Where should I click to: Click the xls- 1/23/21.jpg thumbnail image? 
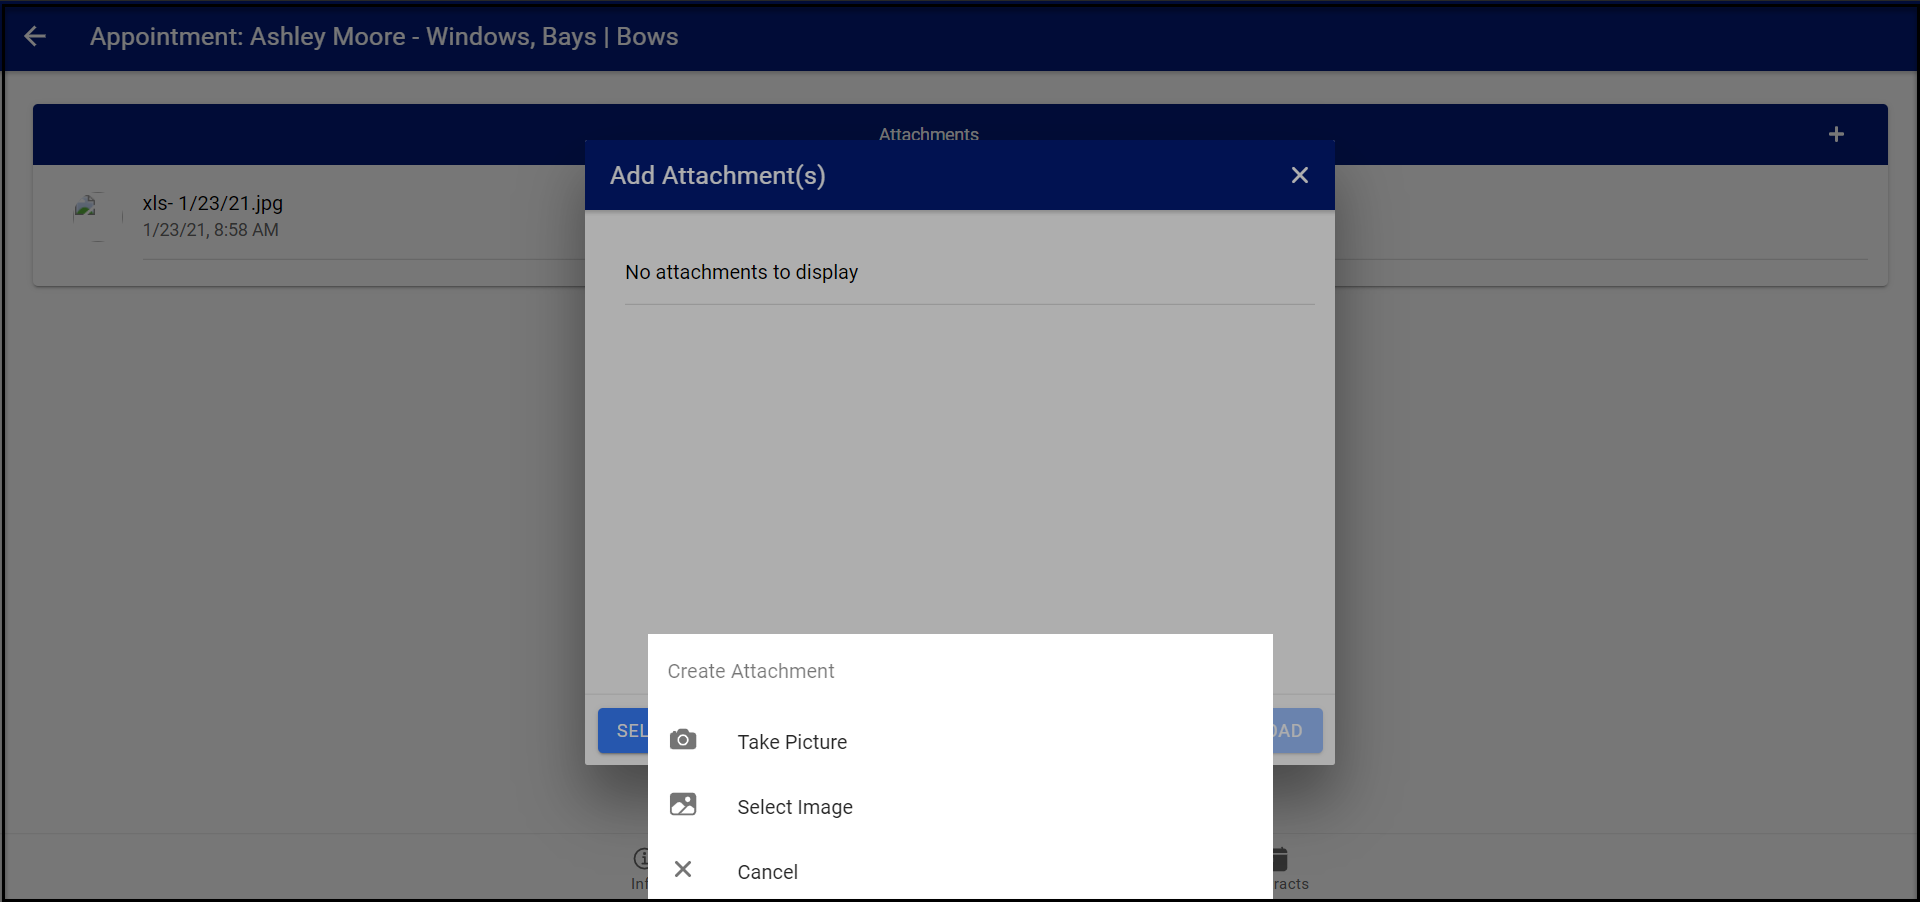[98, 217]
